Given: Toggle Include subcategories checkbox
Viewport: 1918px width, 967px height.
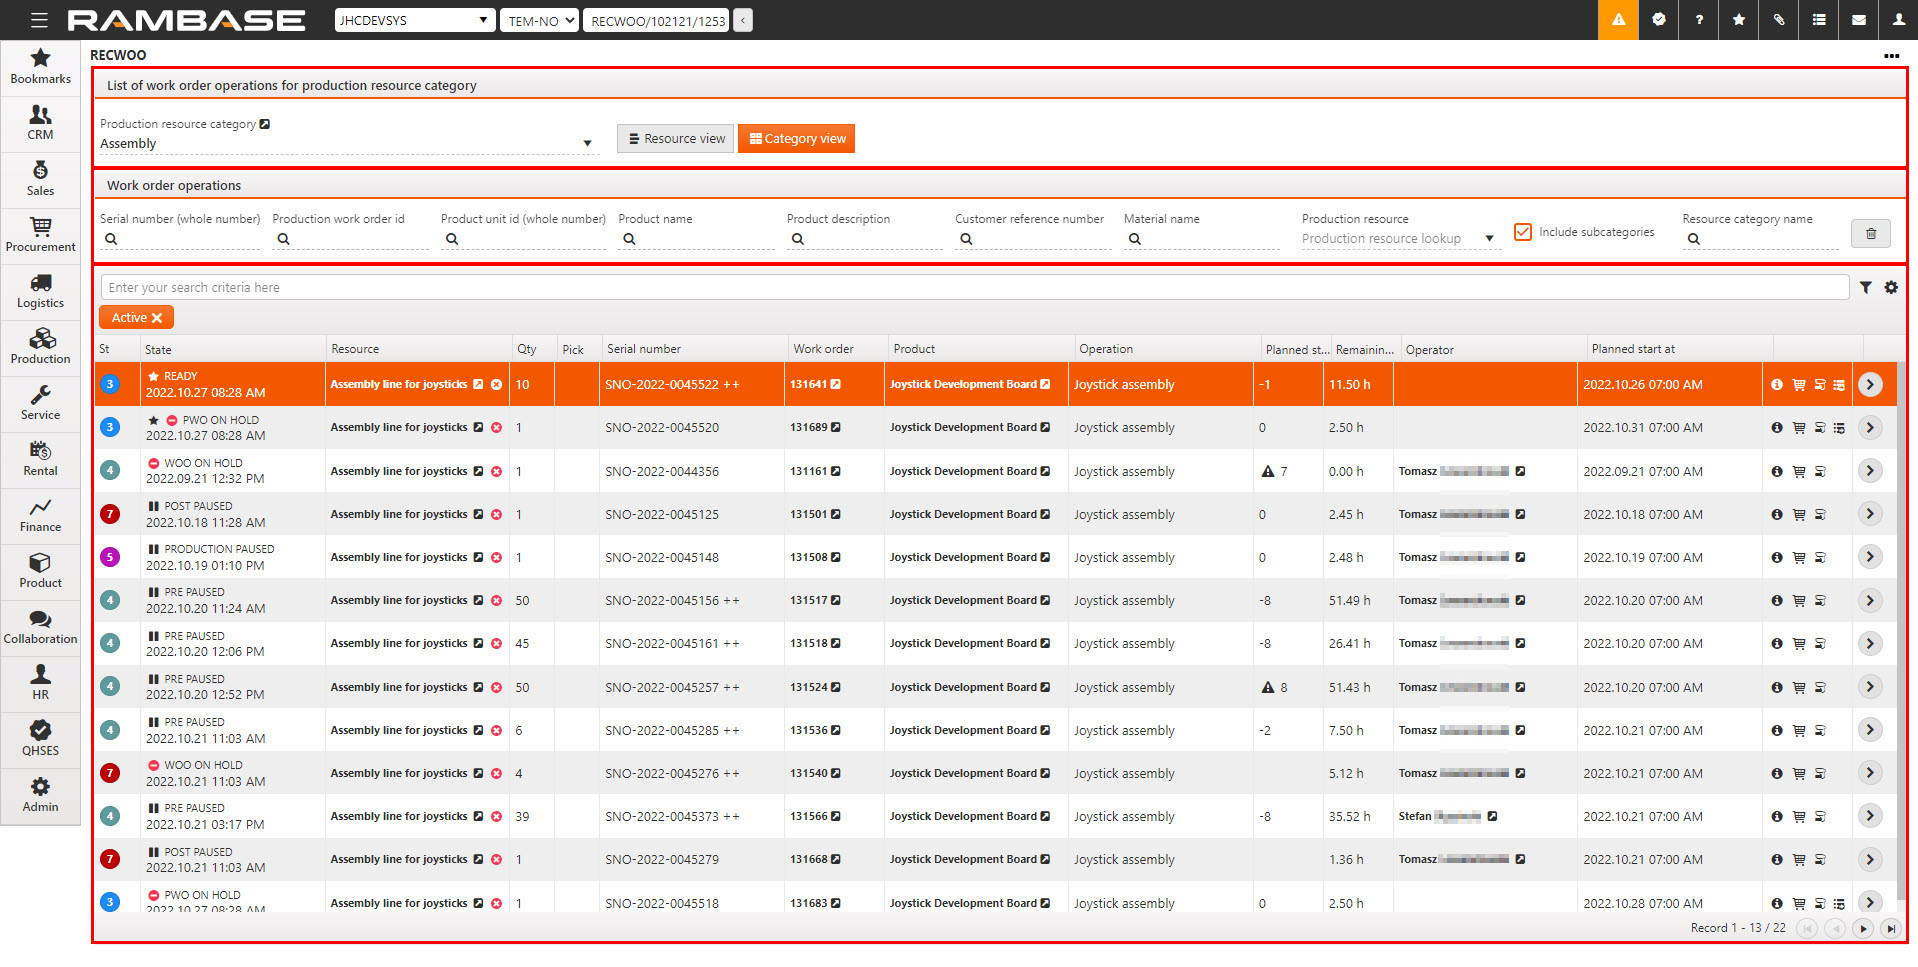Looking at the screenshot, I should point(1523,232).
